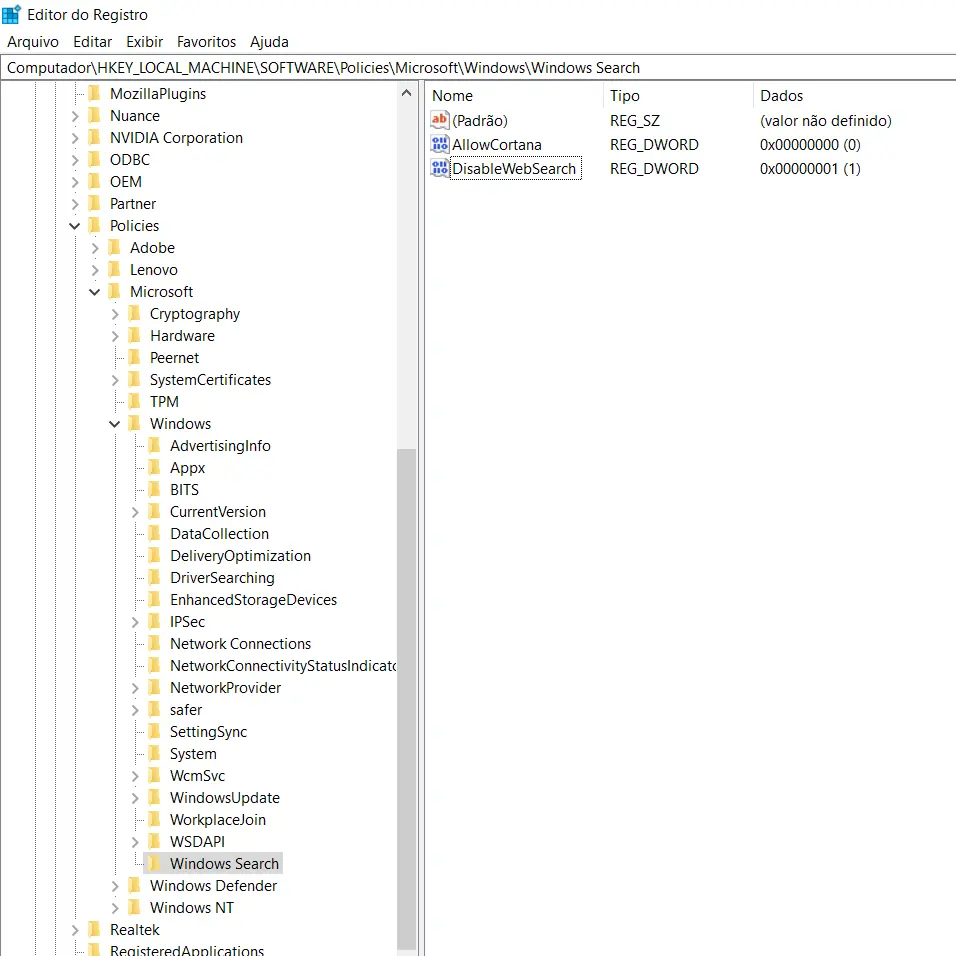Viewport: 956px width, 956px height.
Task: Click the Nuance folder icon
Action: click(95, 115)
